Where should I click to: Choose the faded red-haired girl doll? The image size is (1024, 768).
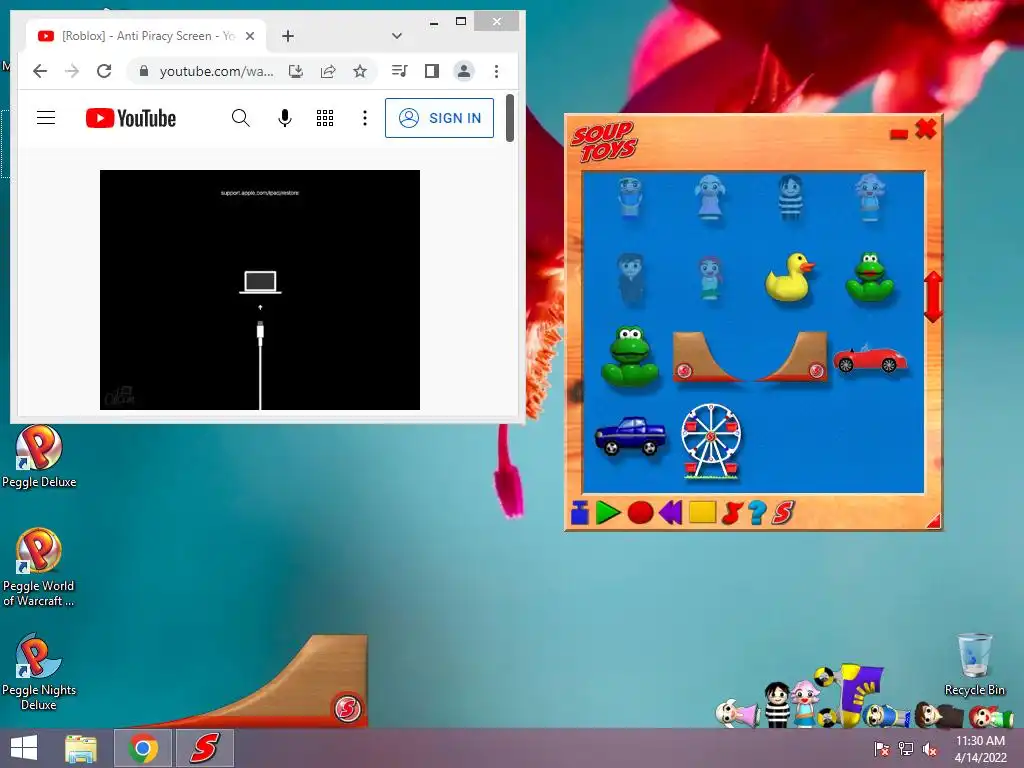(710, 279)
